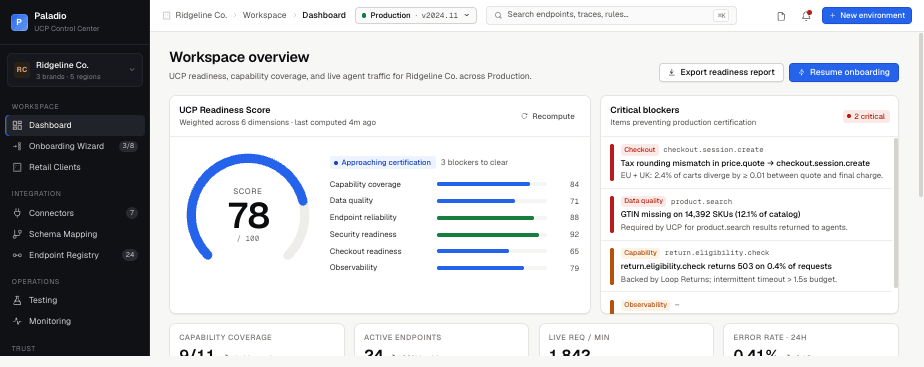Screen dimensions: 924x367
Task: Open the Production v2024.11 environment dropdown
Action: [416, 15]
